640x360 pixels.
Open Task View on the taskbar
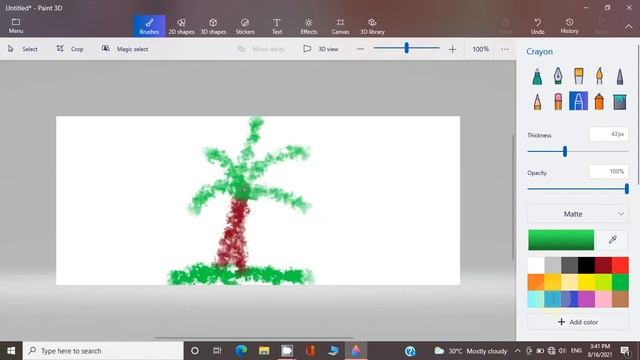click(x=217, y=351)
